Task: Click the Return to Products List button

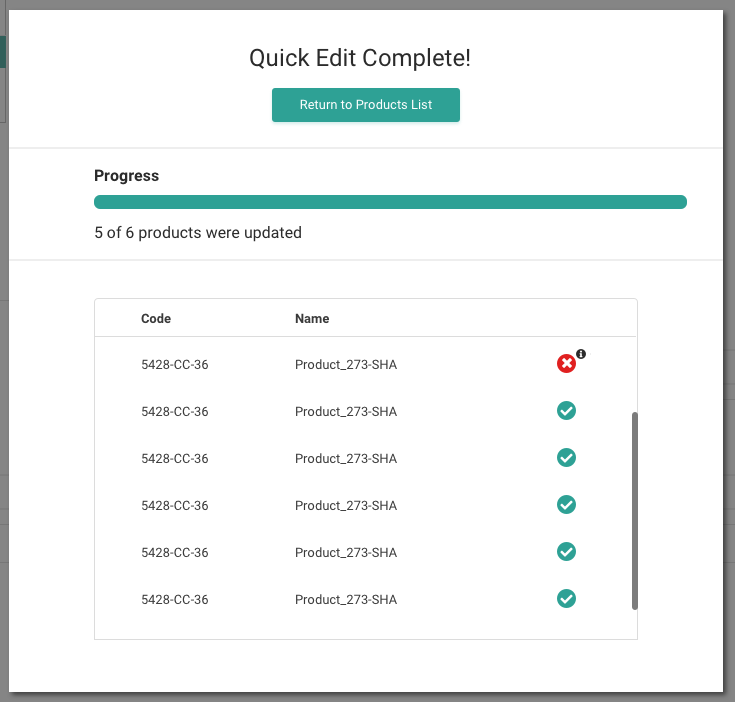Action: (366, 105)
